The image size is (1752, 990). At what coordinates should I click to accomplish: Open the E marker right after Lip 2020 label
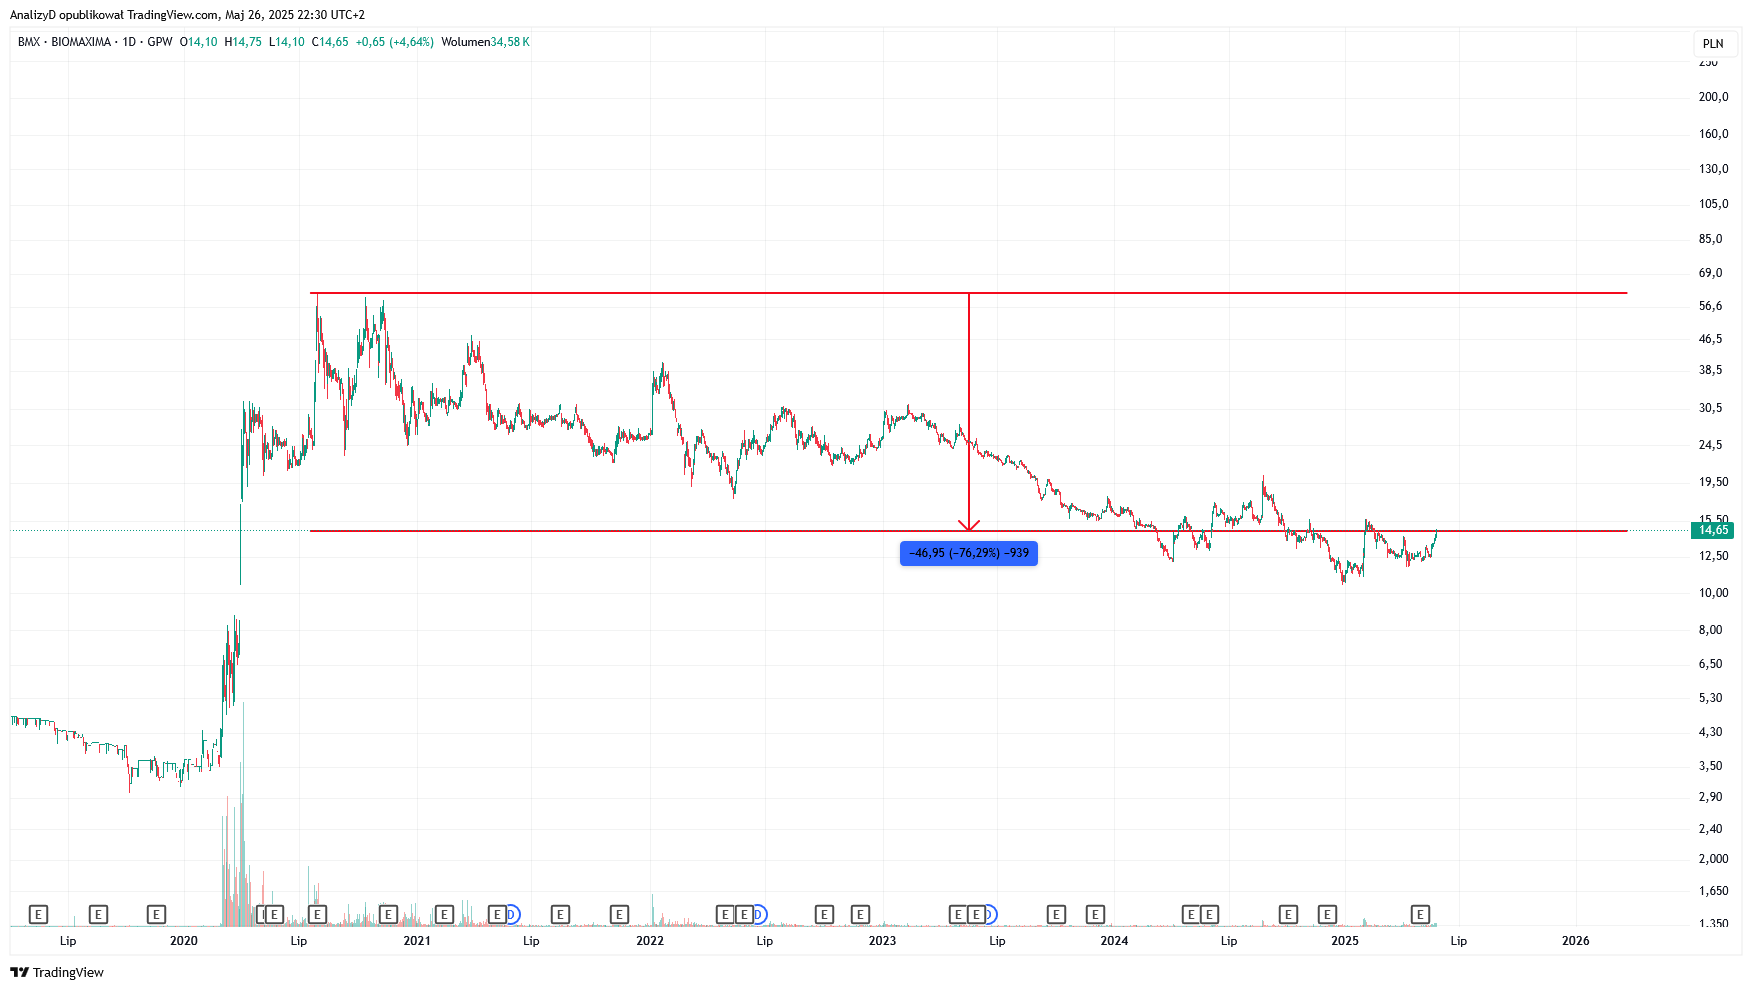coord(317,914)
